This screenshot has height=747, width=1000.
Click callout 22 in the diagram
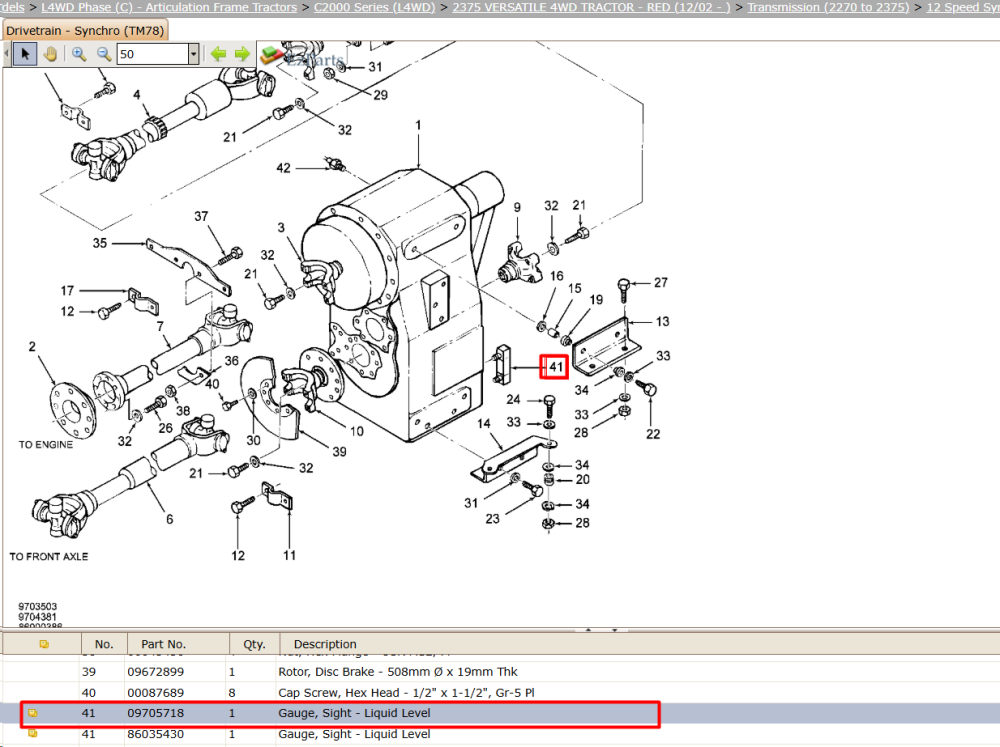point(652,434)
